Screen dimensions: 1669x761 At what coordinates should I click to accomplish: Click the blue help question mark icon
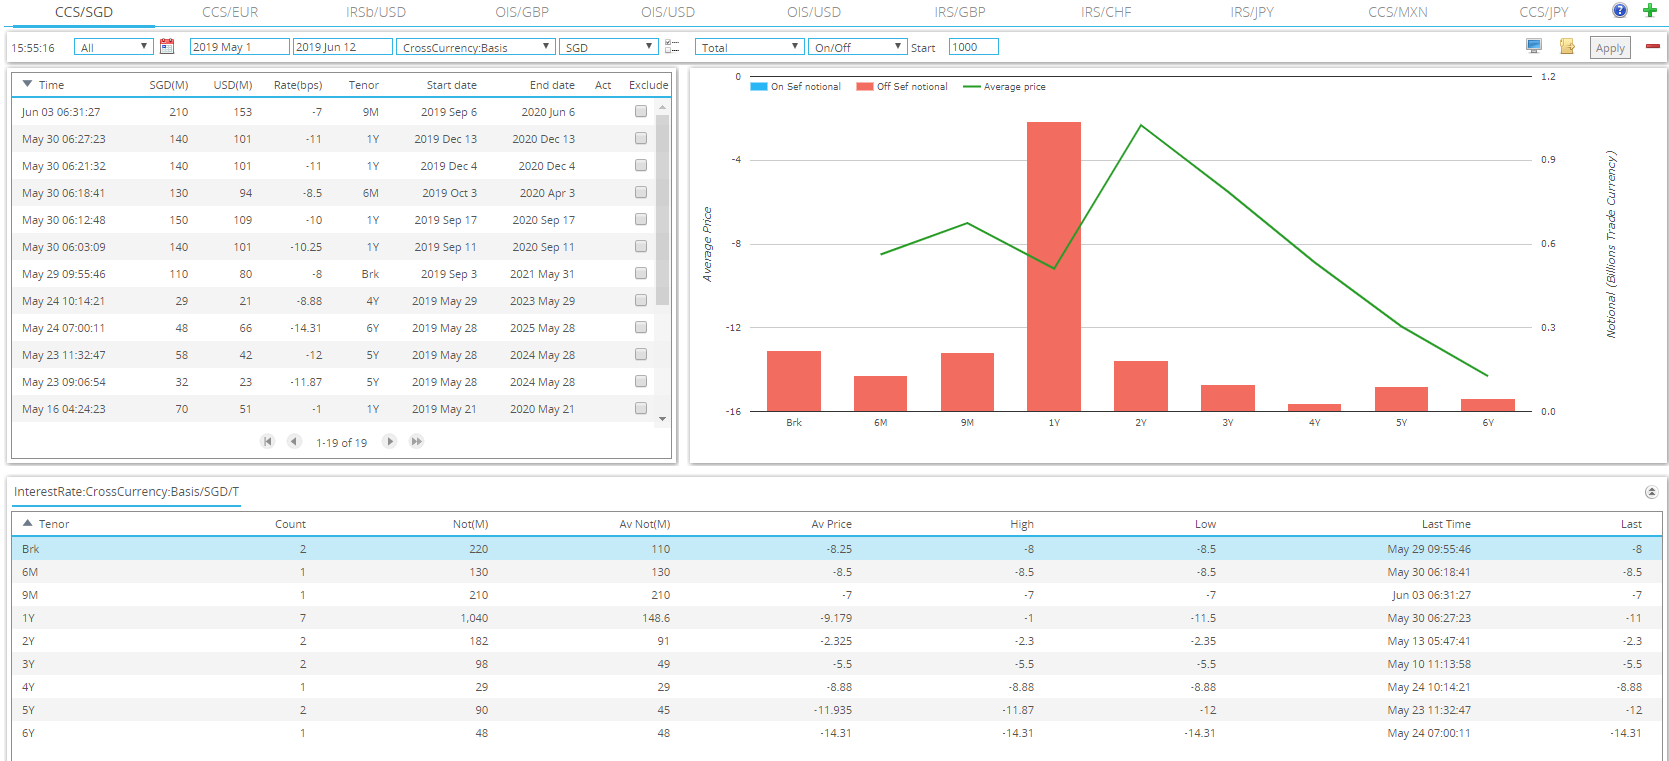coord(1620,11)
